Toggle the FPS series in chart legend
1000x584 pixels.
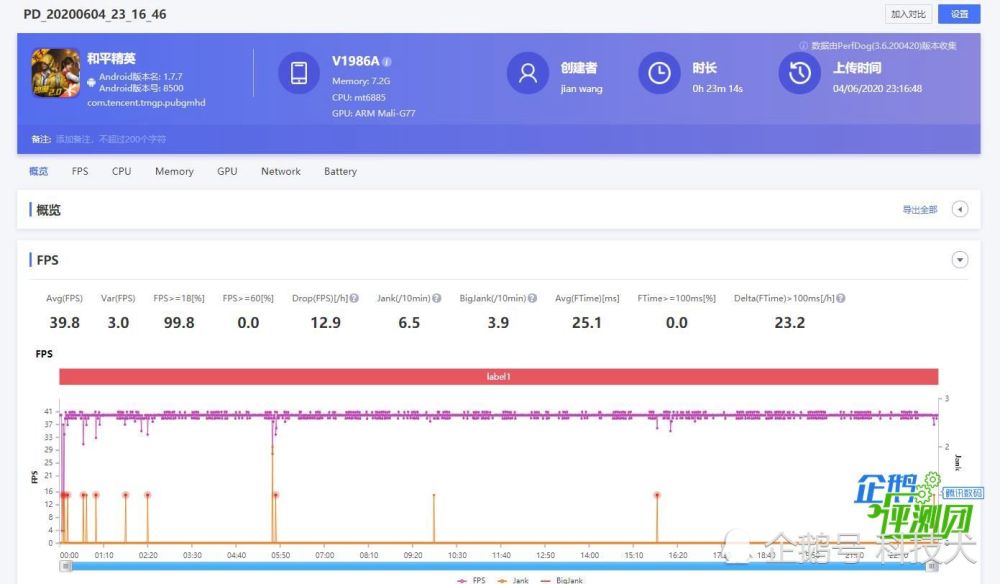click(471, 580)
